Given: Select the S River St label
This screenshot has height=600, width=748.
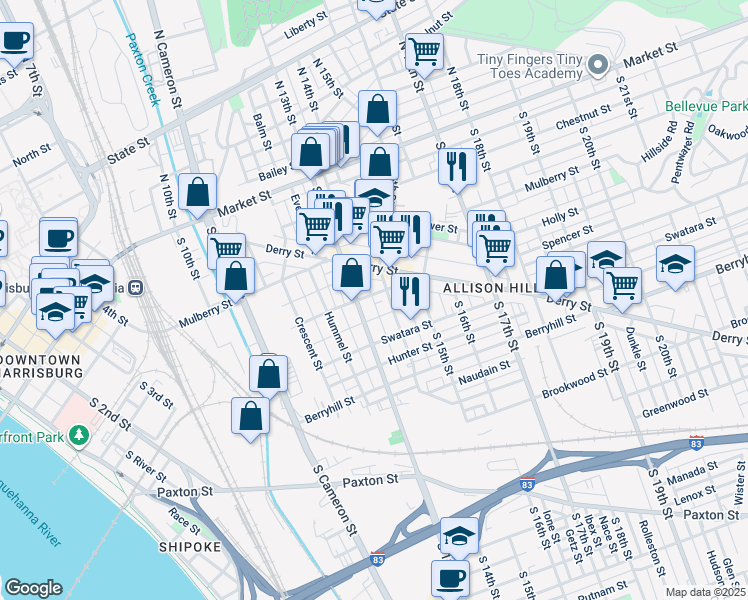Looking at the screenshot, I should click(145, 466).
